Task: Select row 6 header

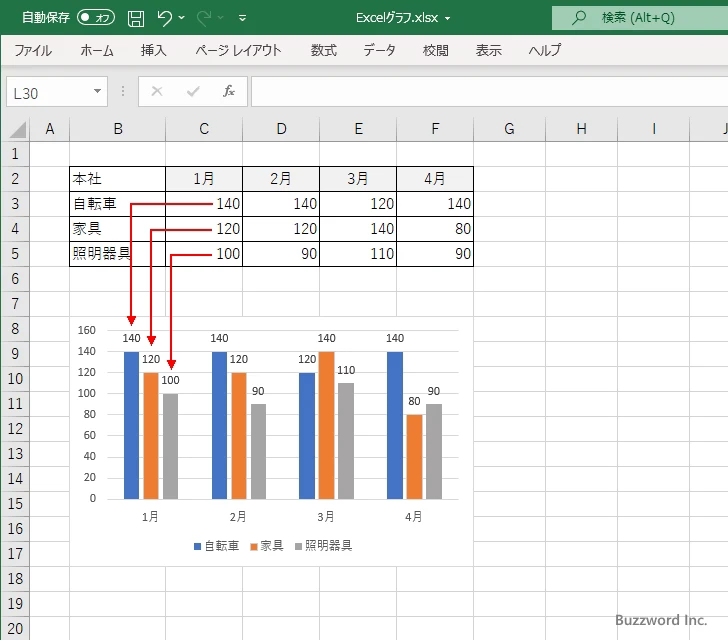Action: [15, 279]
